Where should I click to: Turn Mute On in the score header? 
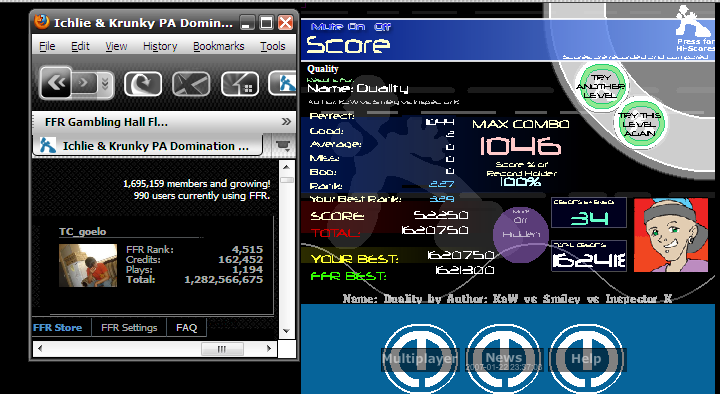357,27
